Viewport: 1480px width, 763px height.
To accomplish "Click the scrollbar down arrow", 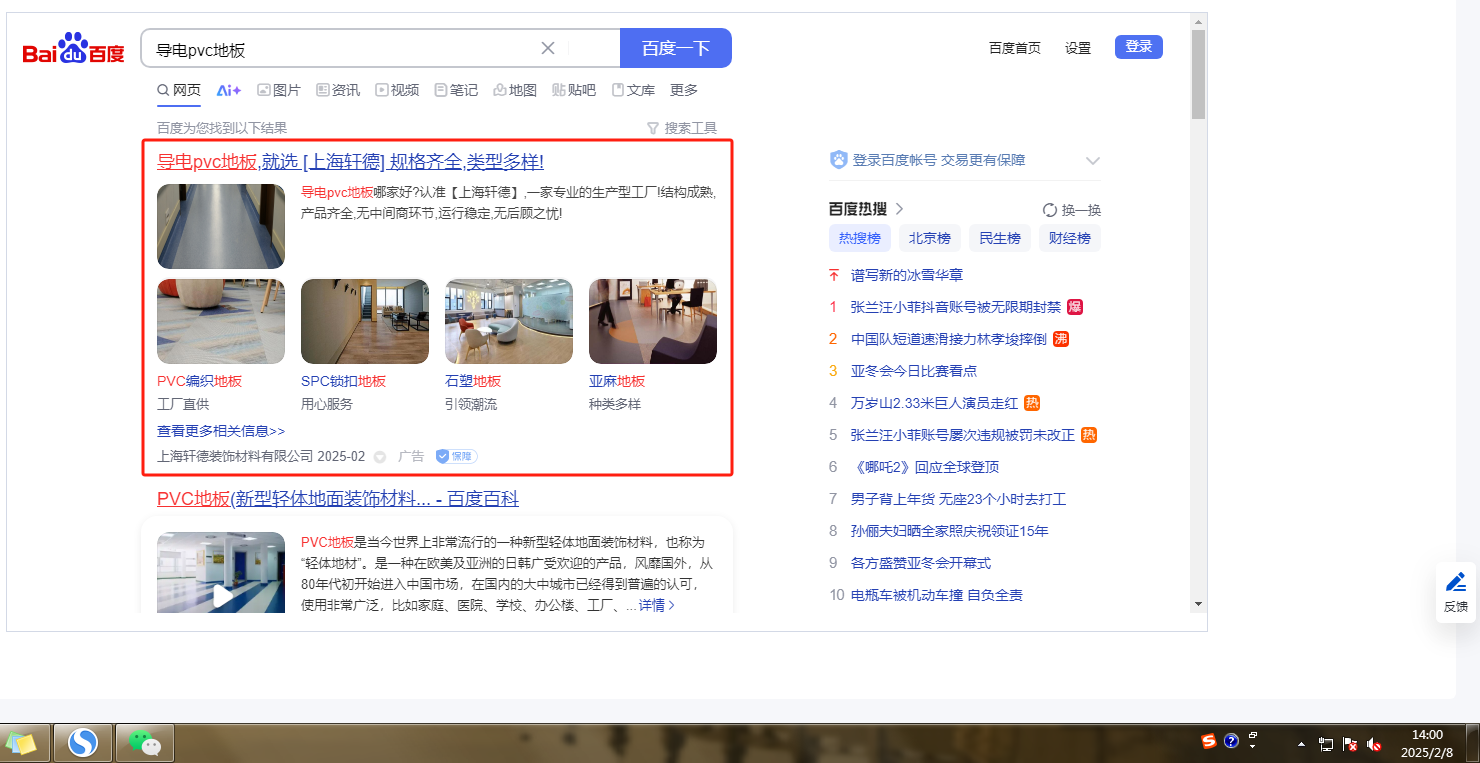I will 1198,603.
